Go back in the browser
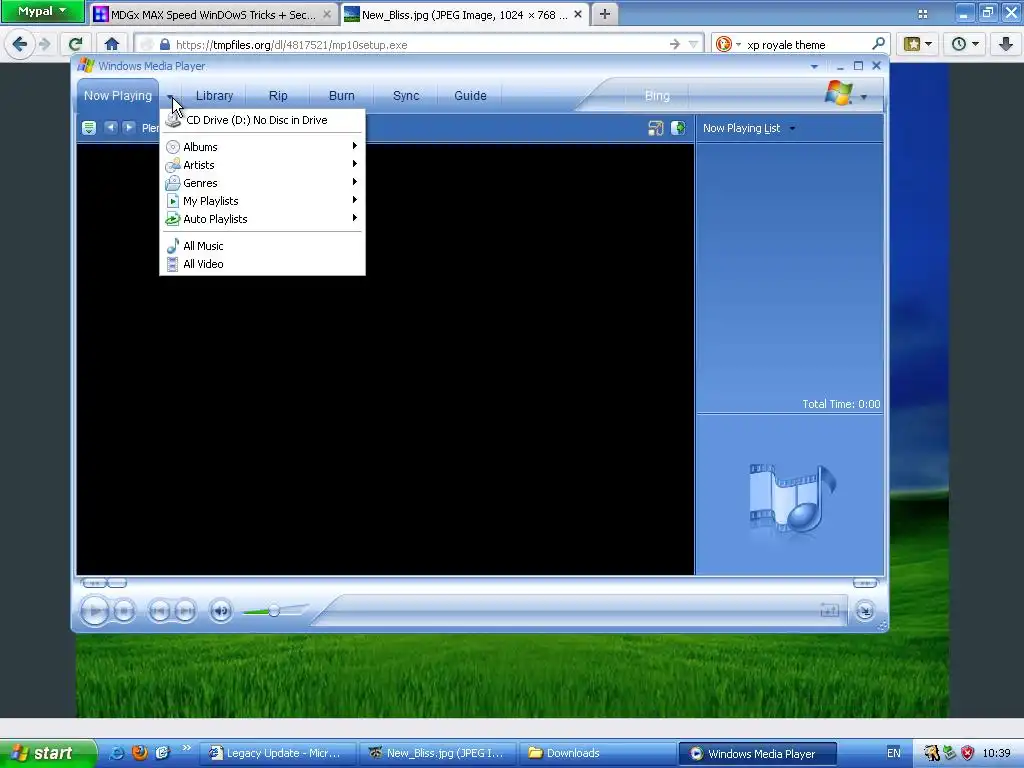Image resolution: width=1024 pixels, height=768 pixels. [x=19, y=44]
